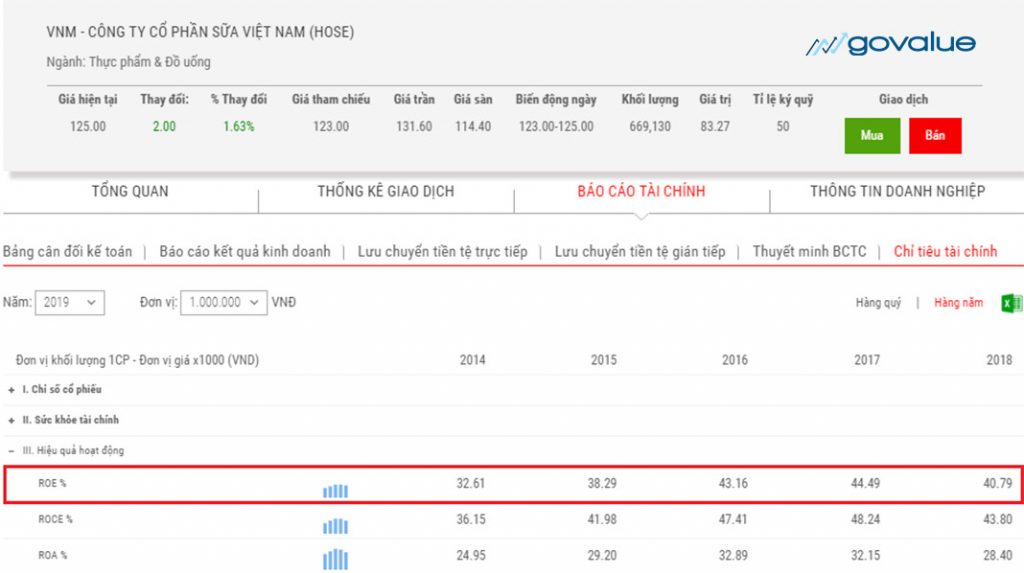Switch view to Hàng quý

[x=878, y=303]
